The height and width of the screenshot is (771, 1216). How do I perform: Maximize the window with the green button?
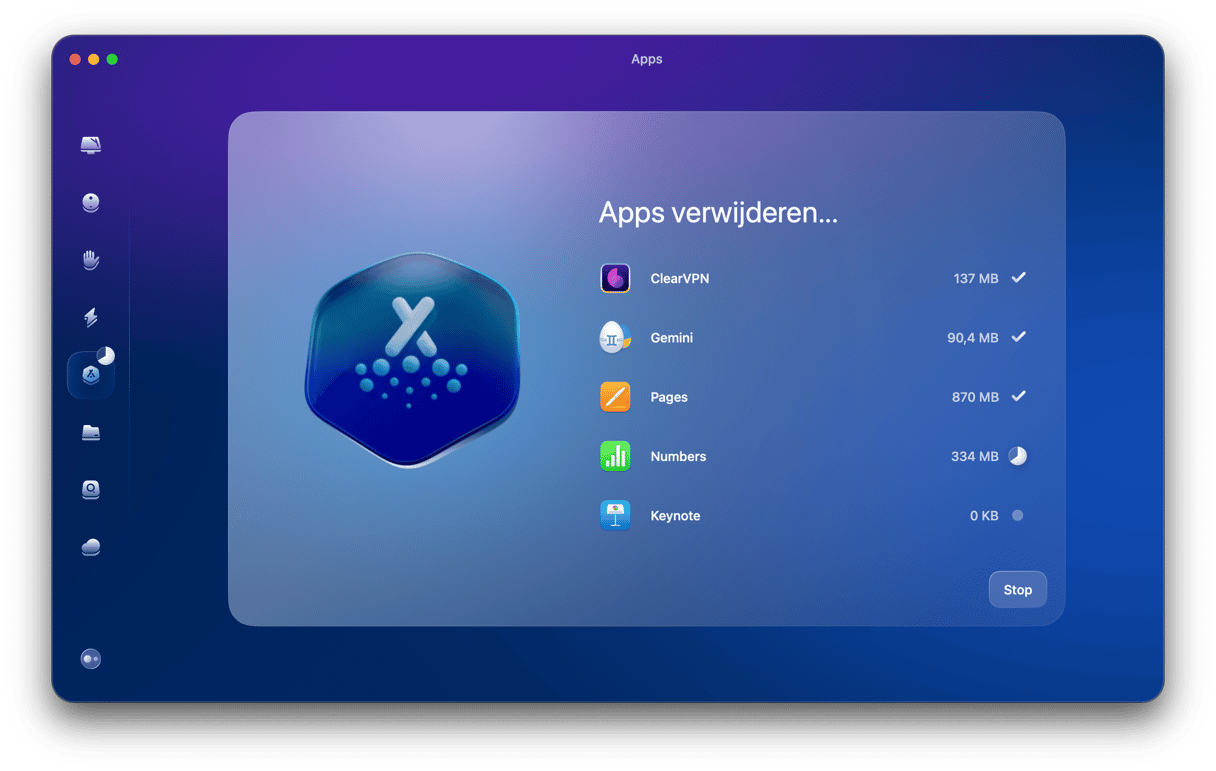(112, 60)
